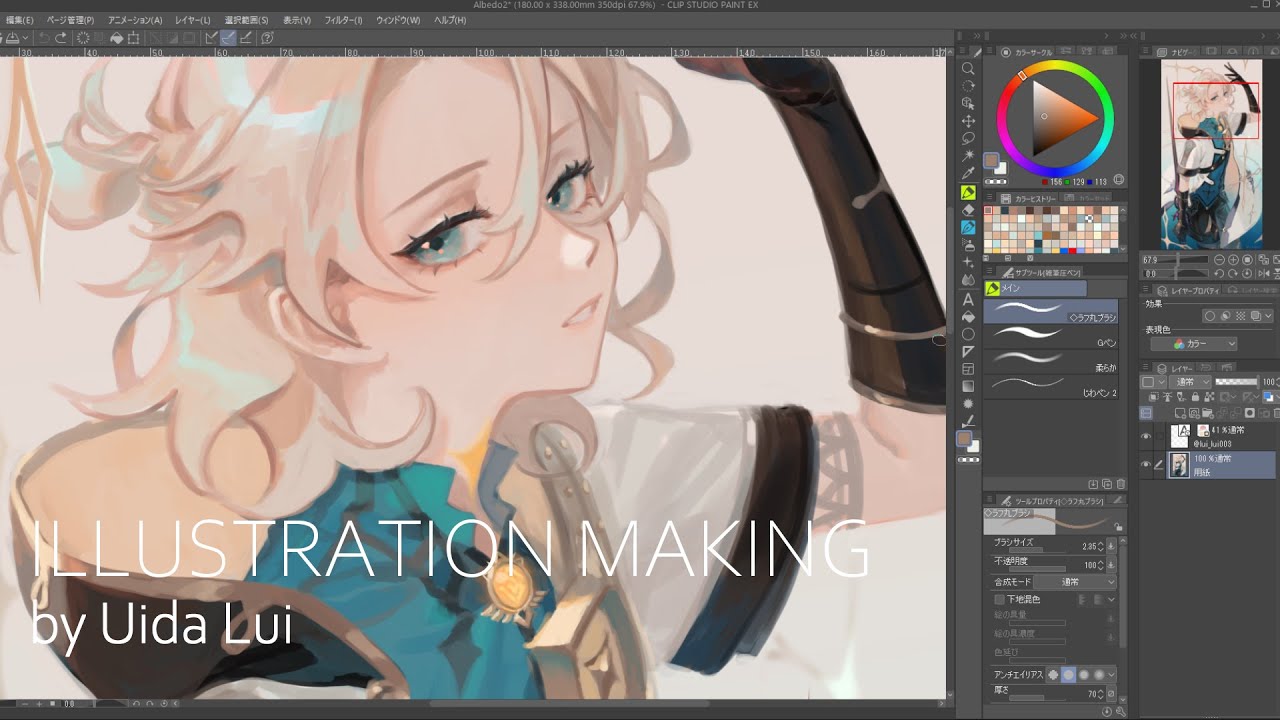Image resolution: width=1280 pixels, height=720 pixels.
Task: Select the メイン sub tool group
Action: (x=1035, y=288)
